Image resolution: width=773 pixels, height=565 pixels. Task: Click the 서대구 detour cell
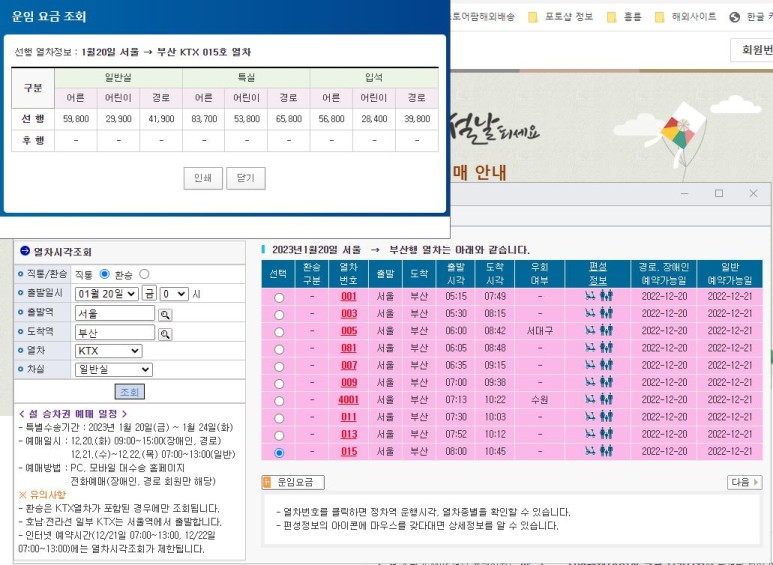pos(540,331)
